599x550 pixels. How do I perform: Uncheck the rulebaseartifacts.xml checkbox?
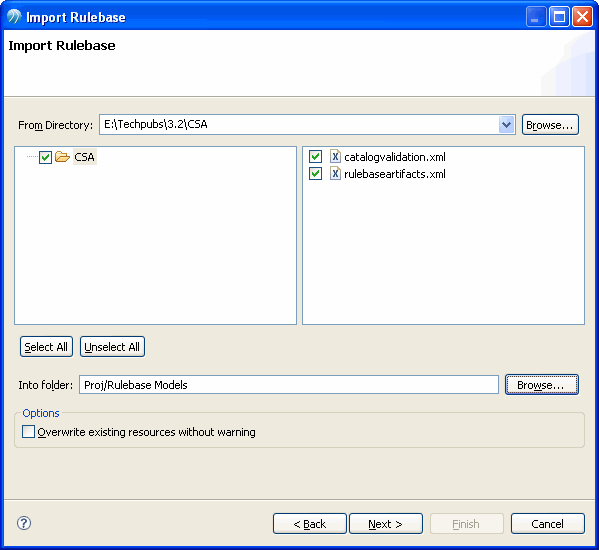click(x=315, y=174)
